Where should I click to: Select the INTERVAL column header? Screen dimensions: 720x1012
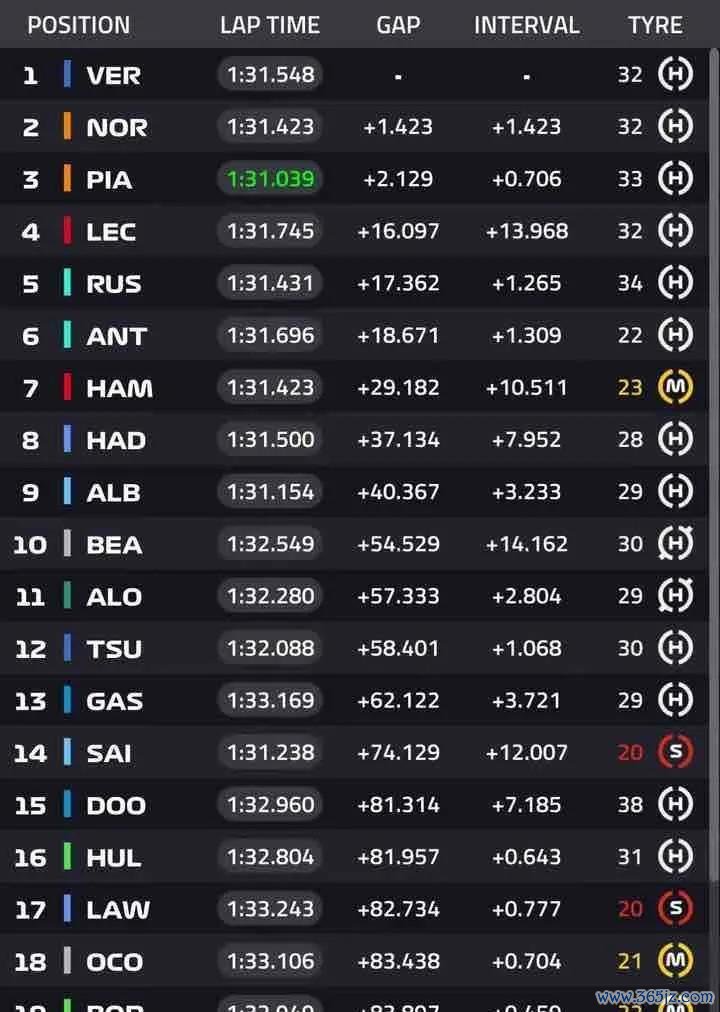(526, 25)
